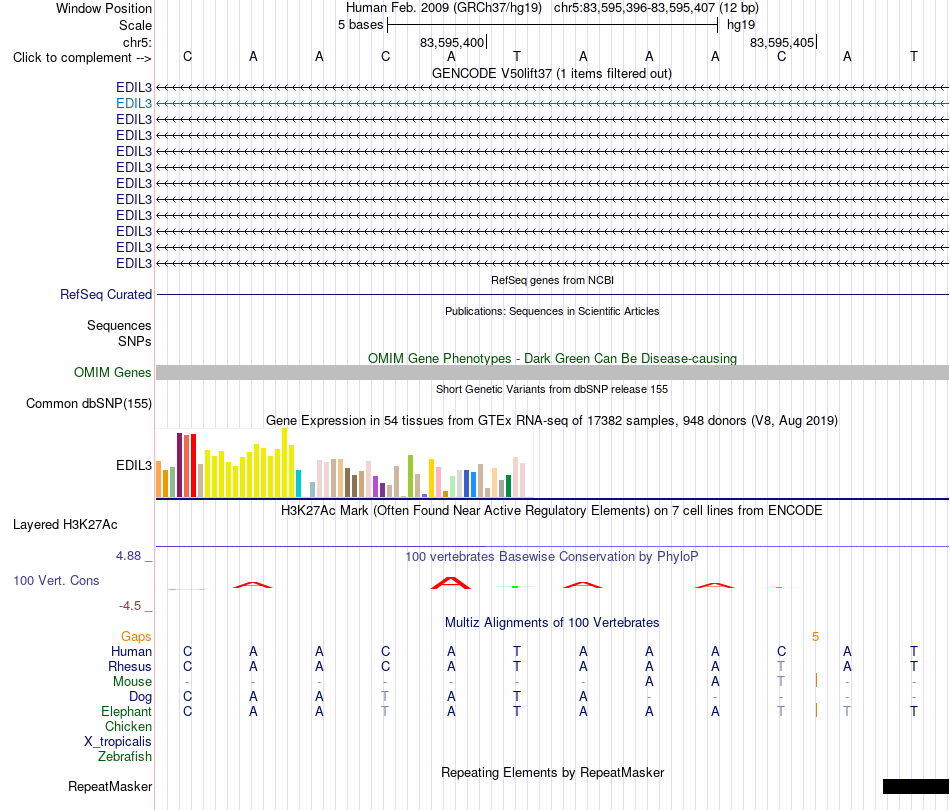
Task: Click the Rhesus species label
Action: pyautogui.click(x=130, y=667)
